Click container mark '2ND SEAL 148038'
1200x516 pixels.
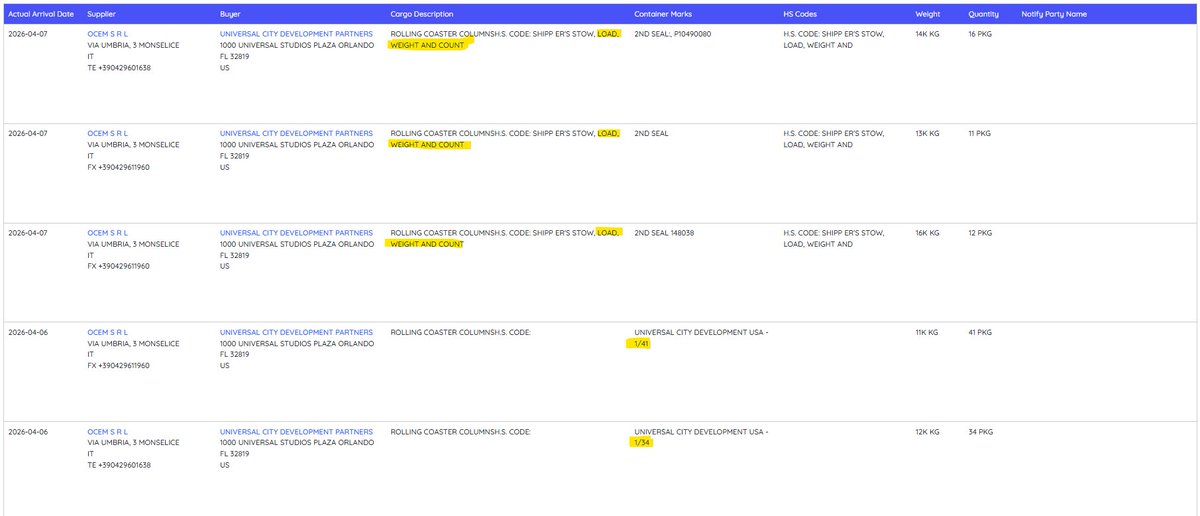664,233
